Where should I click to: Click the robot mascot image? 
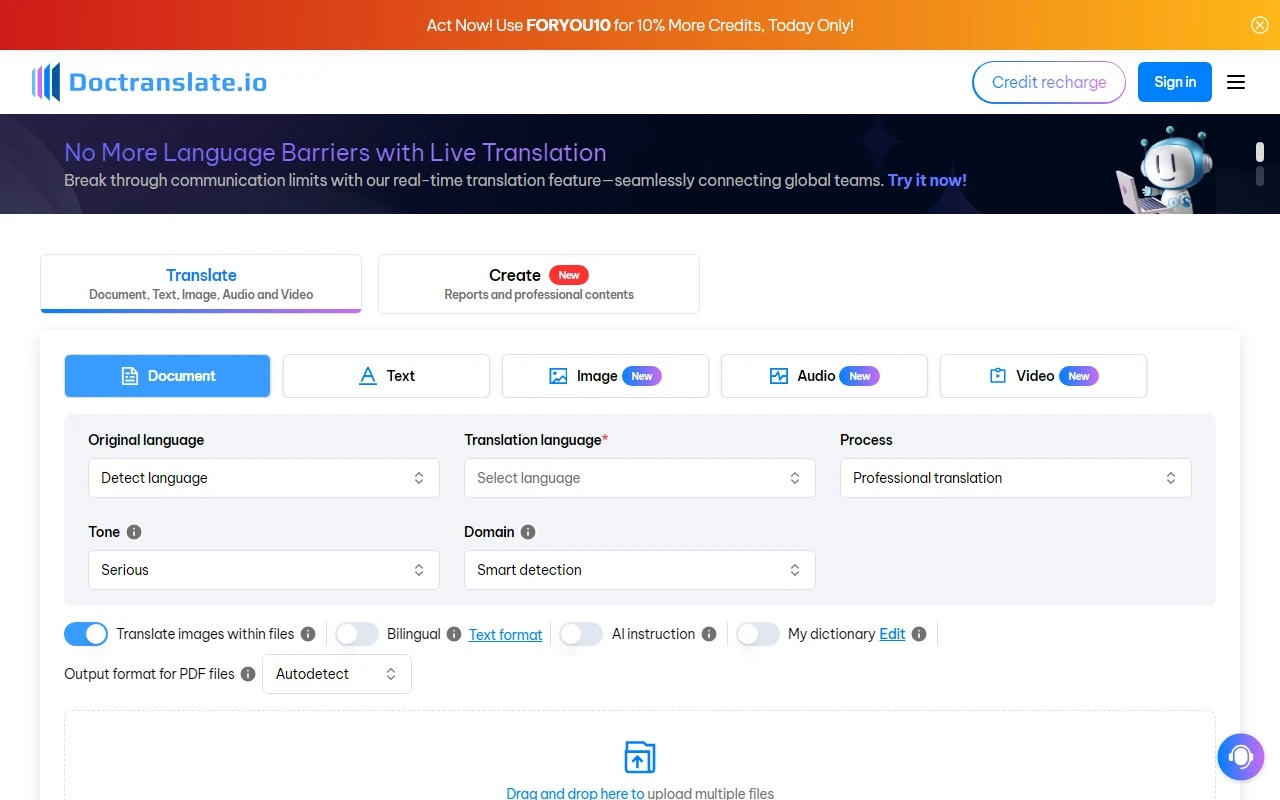tap(1165, 170)
